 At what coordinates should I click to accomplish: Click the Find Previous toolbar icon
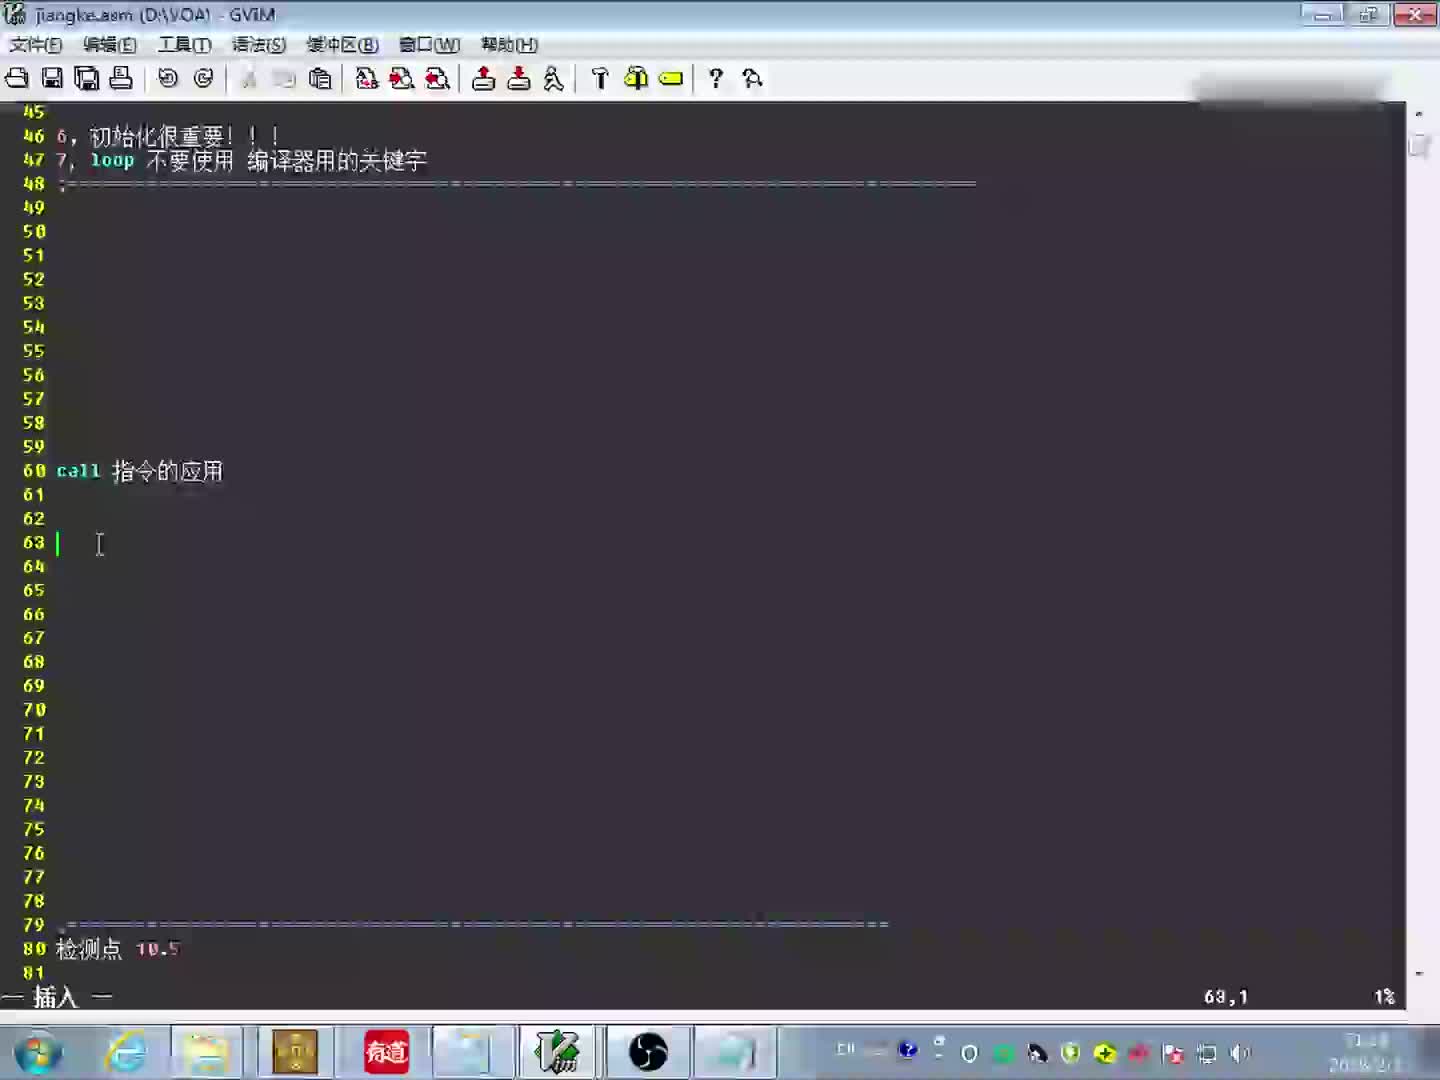437,78
